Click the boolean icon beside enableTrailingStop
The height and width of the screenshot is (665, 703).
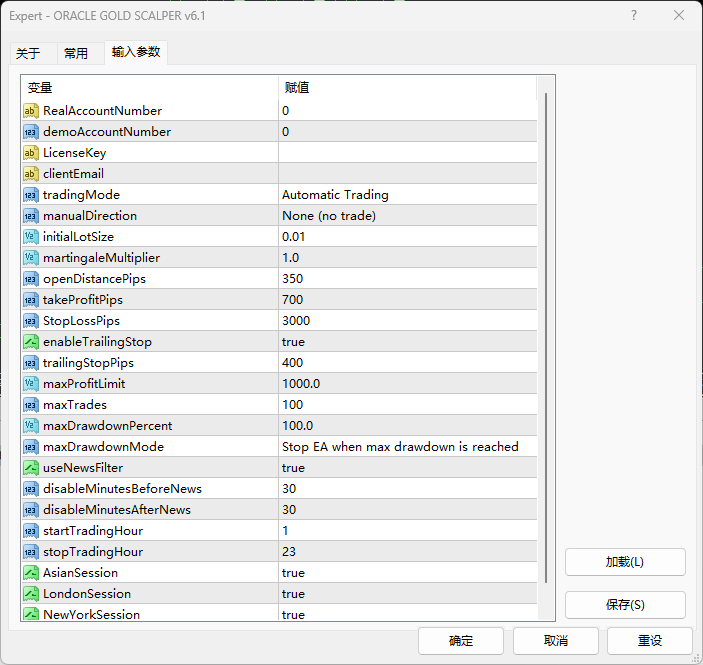click(30, 342)
